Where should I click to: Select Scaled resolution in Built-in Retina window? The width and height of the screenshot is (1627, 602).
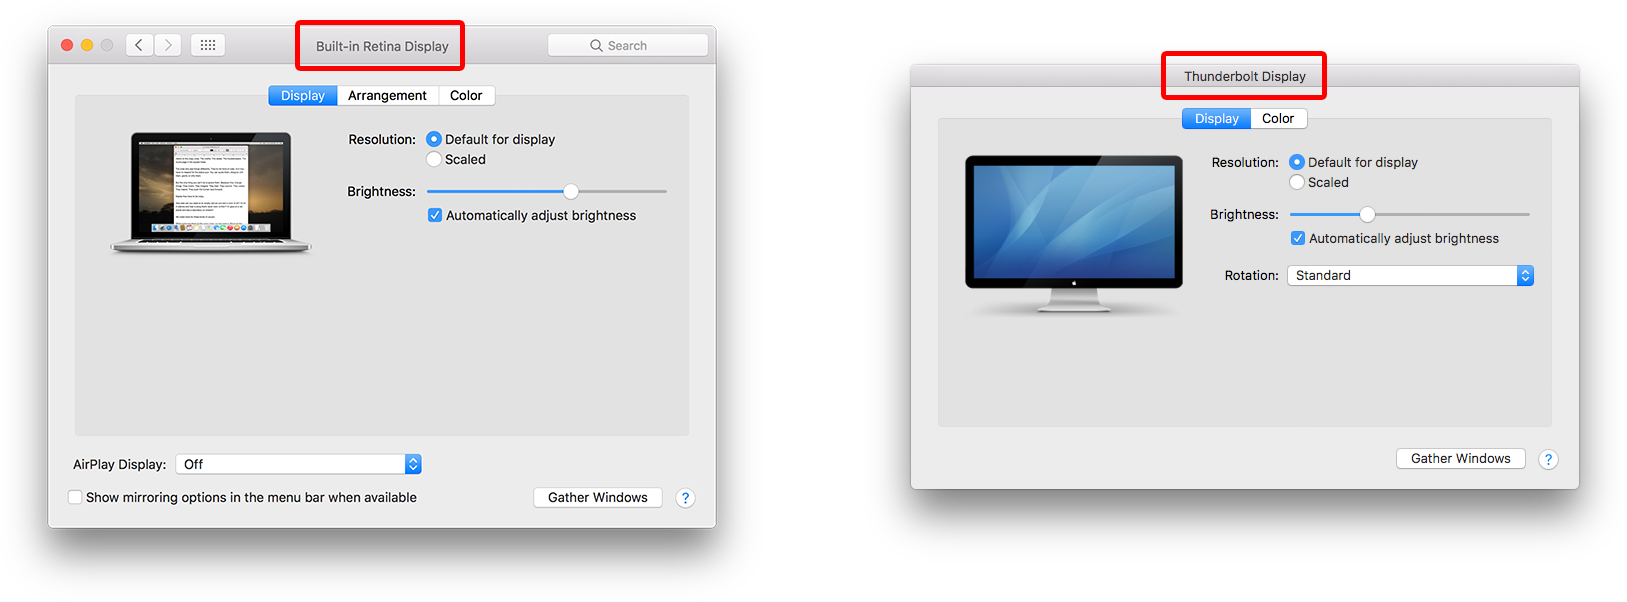[x=434, y=159]
